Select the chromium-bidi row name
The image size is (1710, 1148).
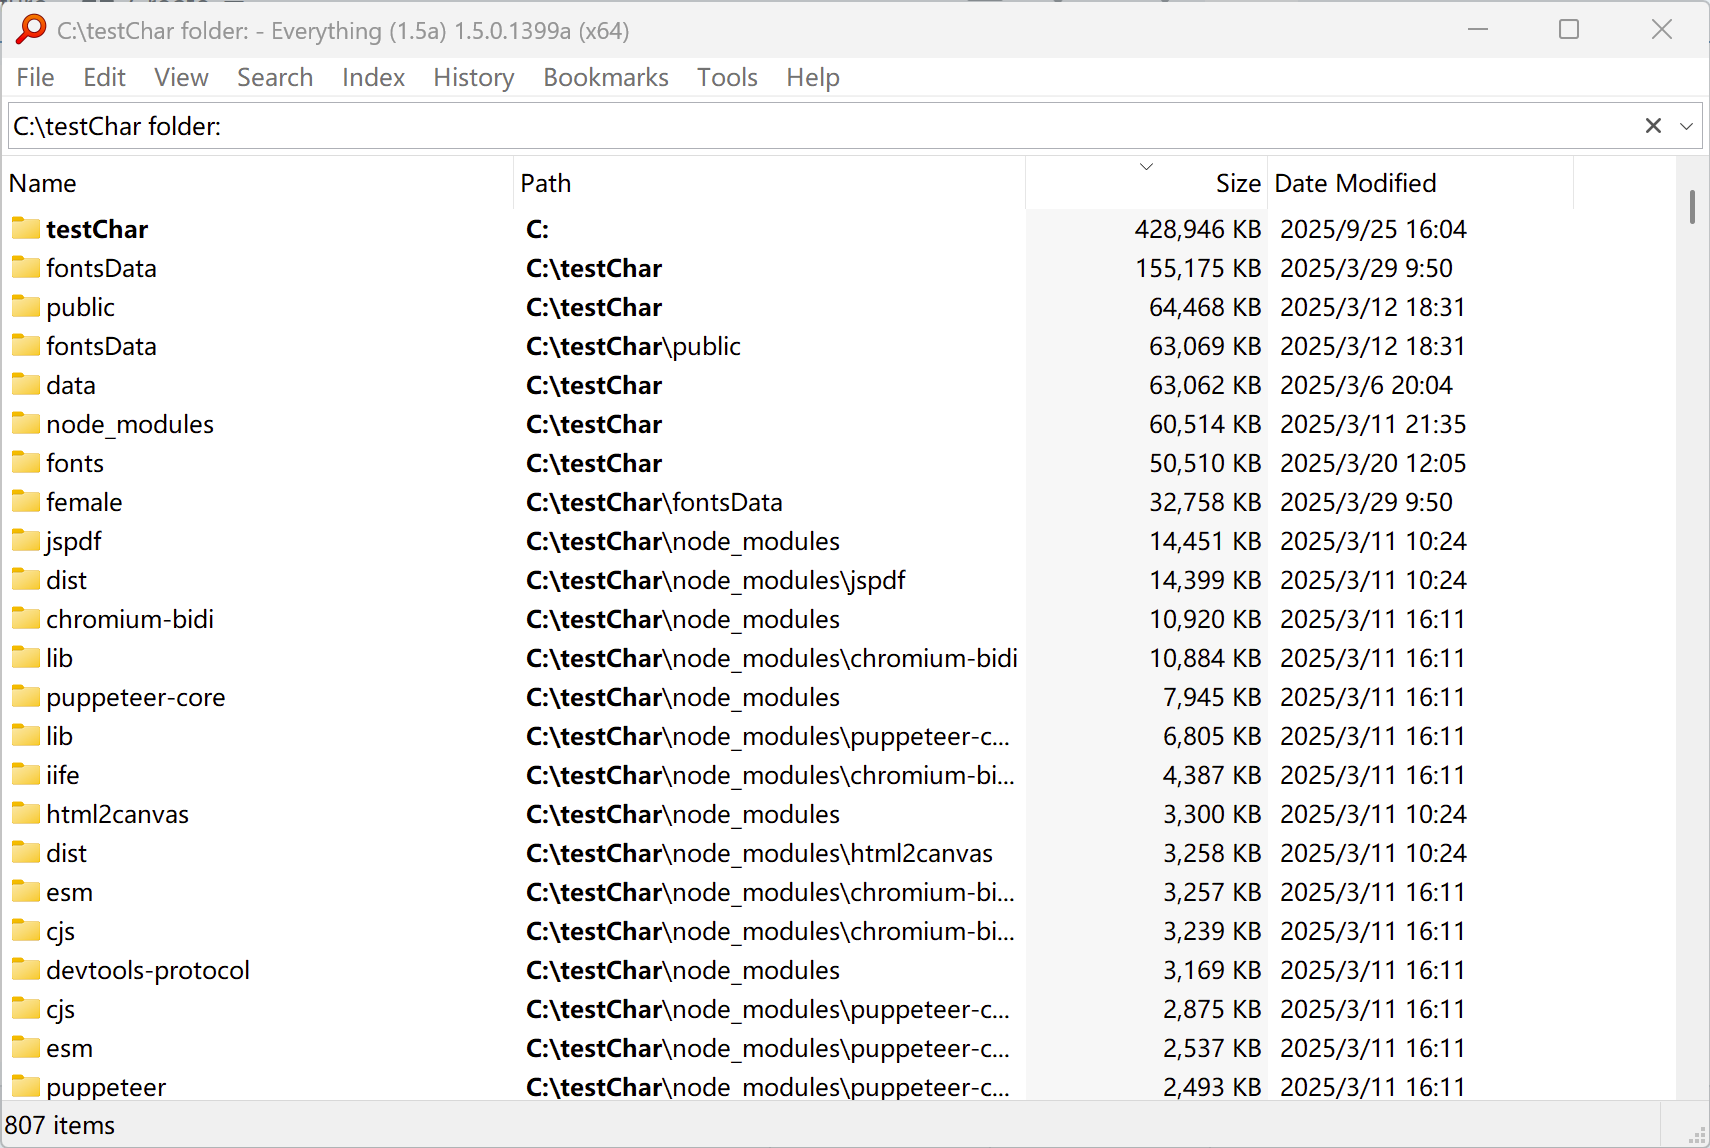130,619
